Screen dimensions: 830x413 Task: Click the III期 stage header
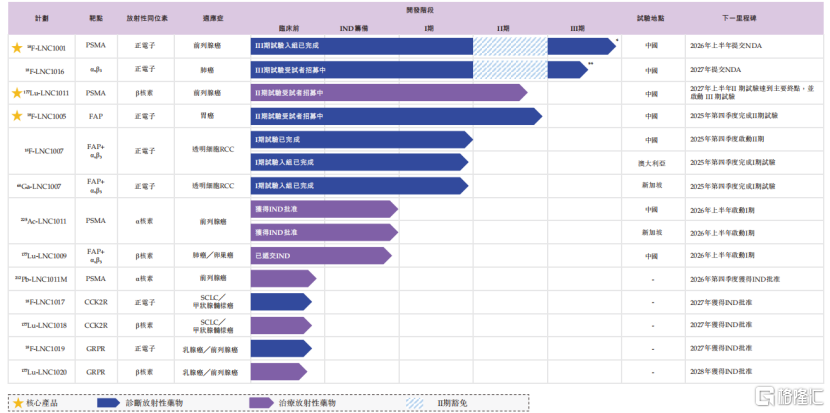tap(577, 28)
